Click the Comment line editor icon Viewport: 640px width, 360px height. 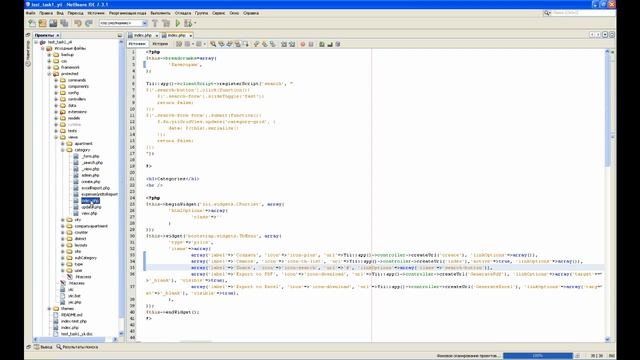[x=322, y=44]
